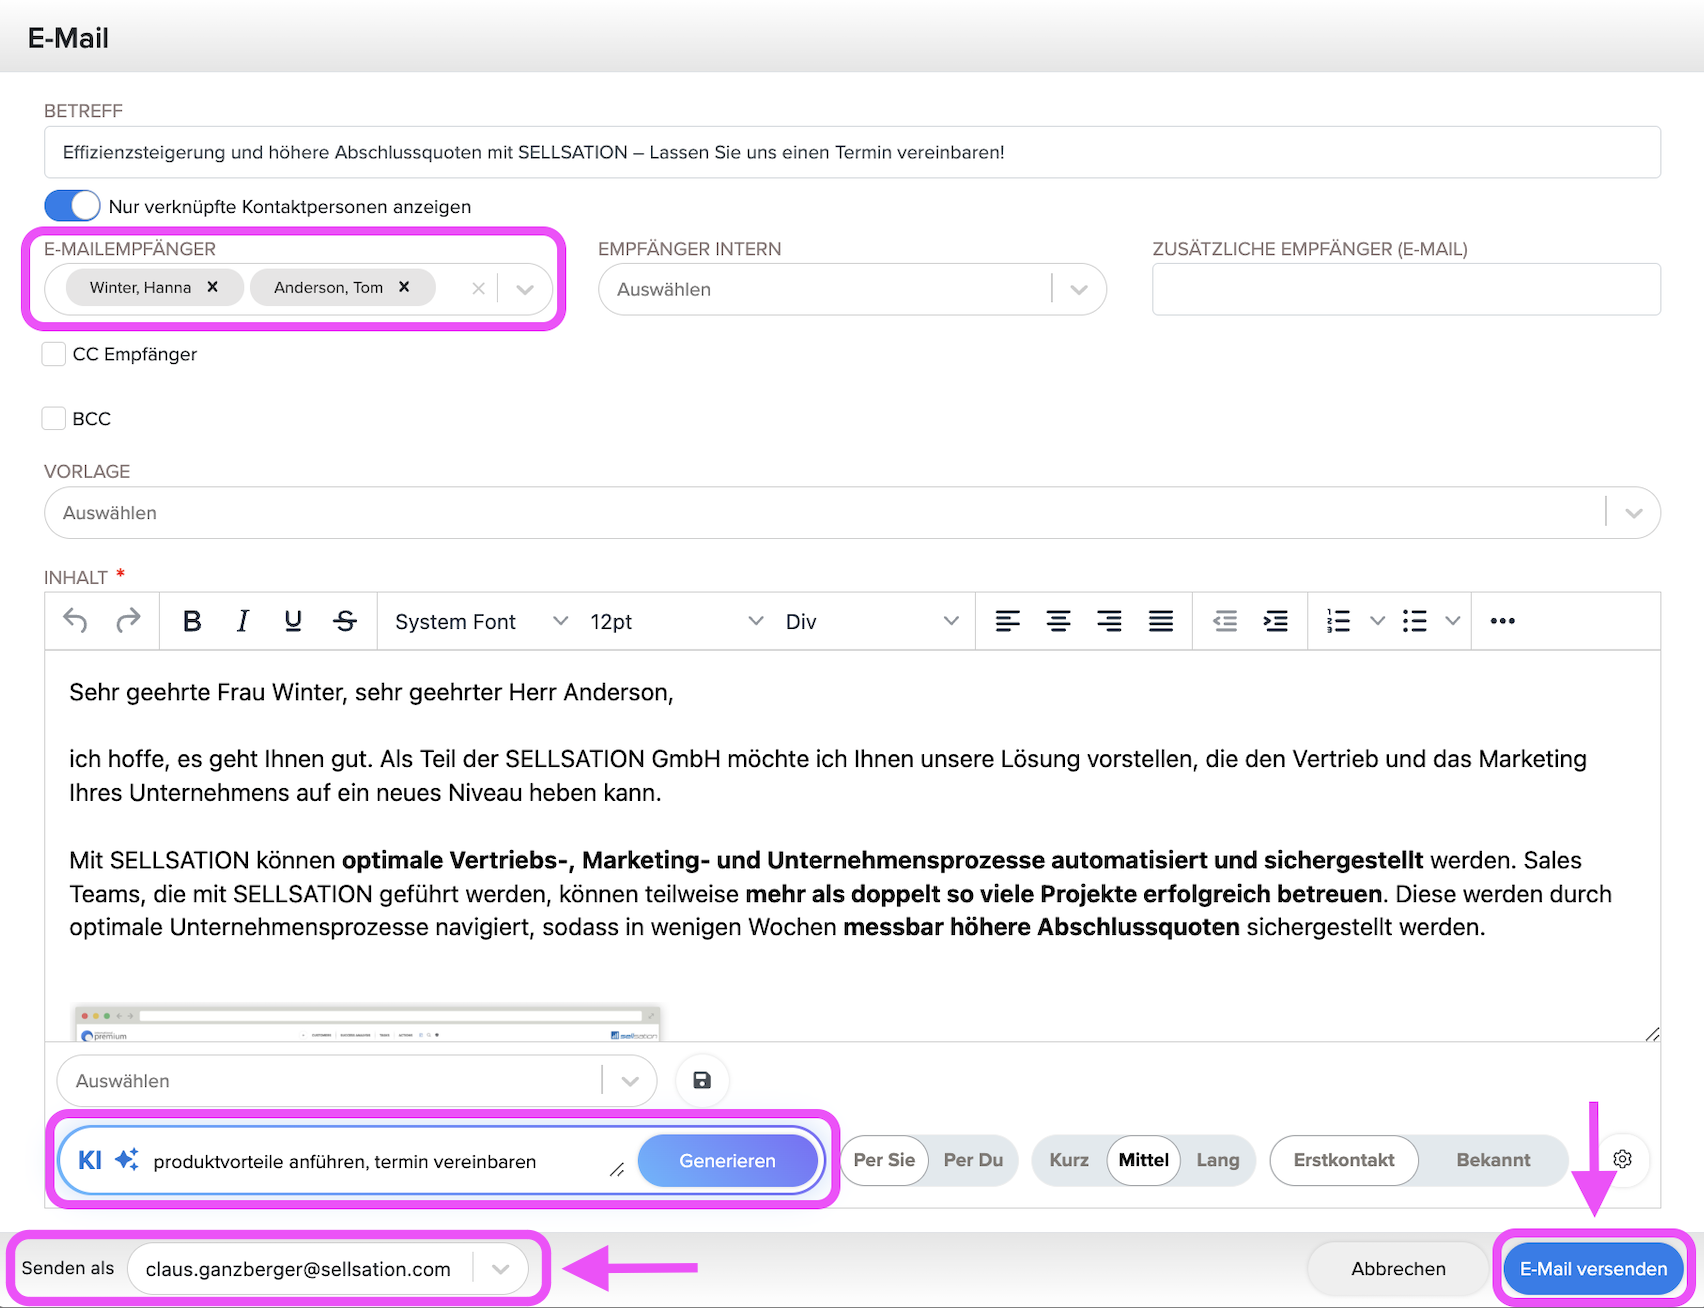
Task: Open the Div block format dropdown
Action: (871, 621)
